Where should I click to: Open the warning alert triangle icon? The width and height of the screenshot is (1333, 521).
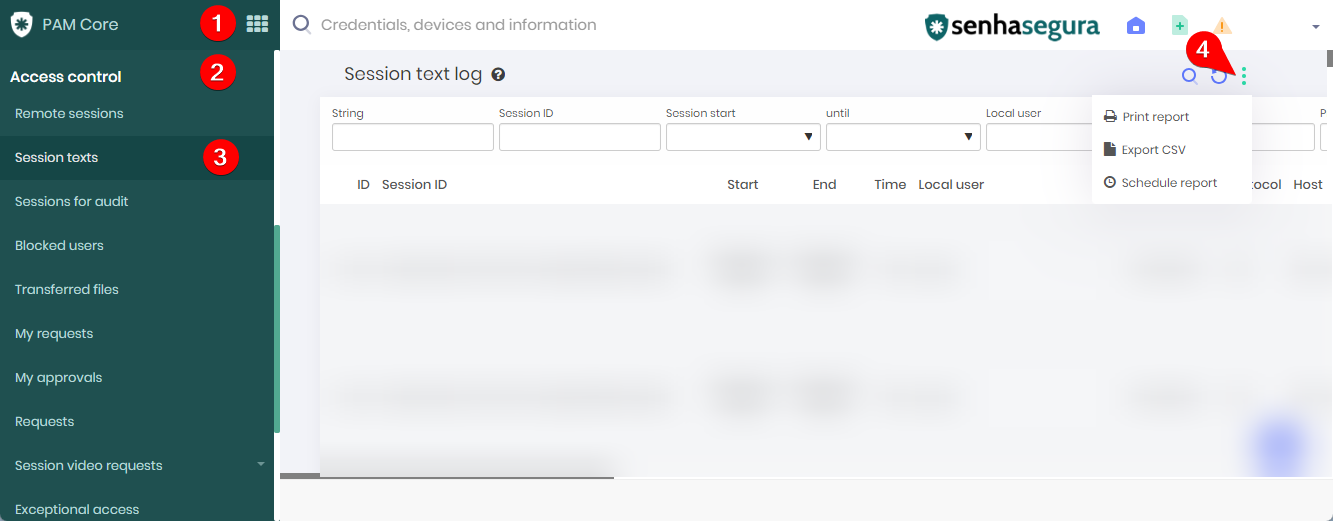pyautogui.click(x=1222, y=26)
